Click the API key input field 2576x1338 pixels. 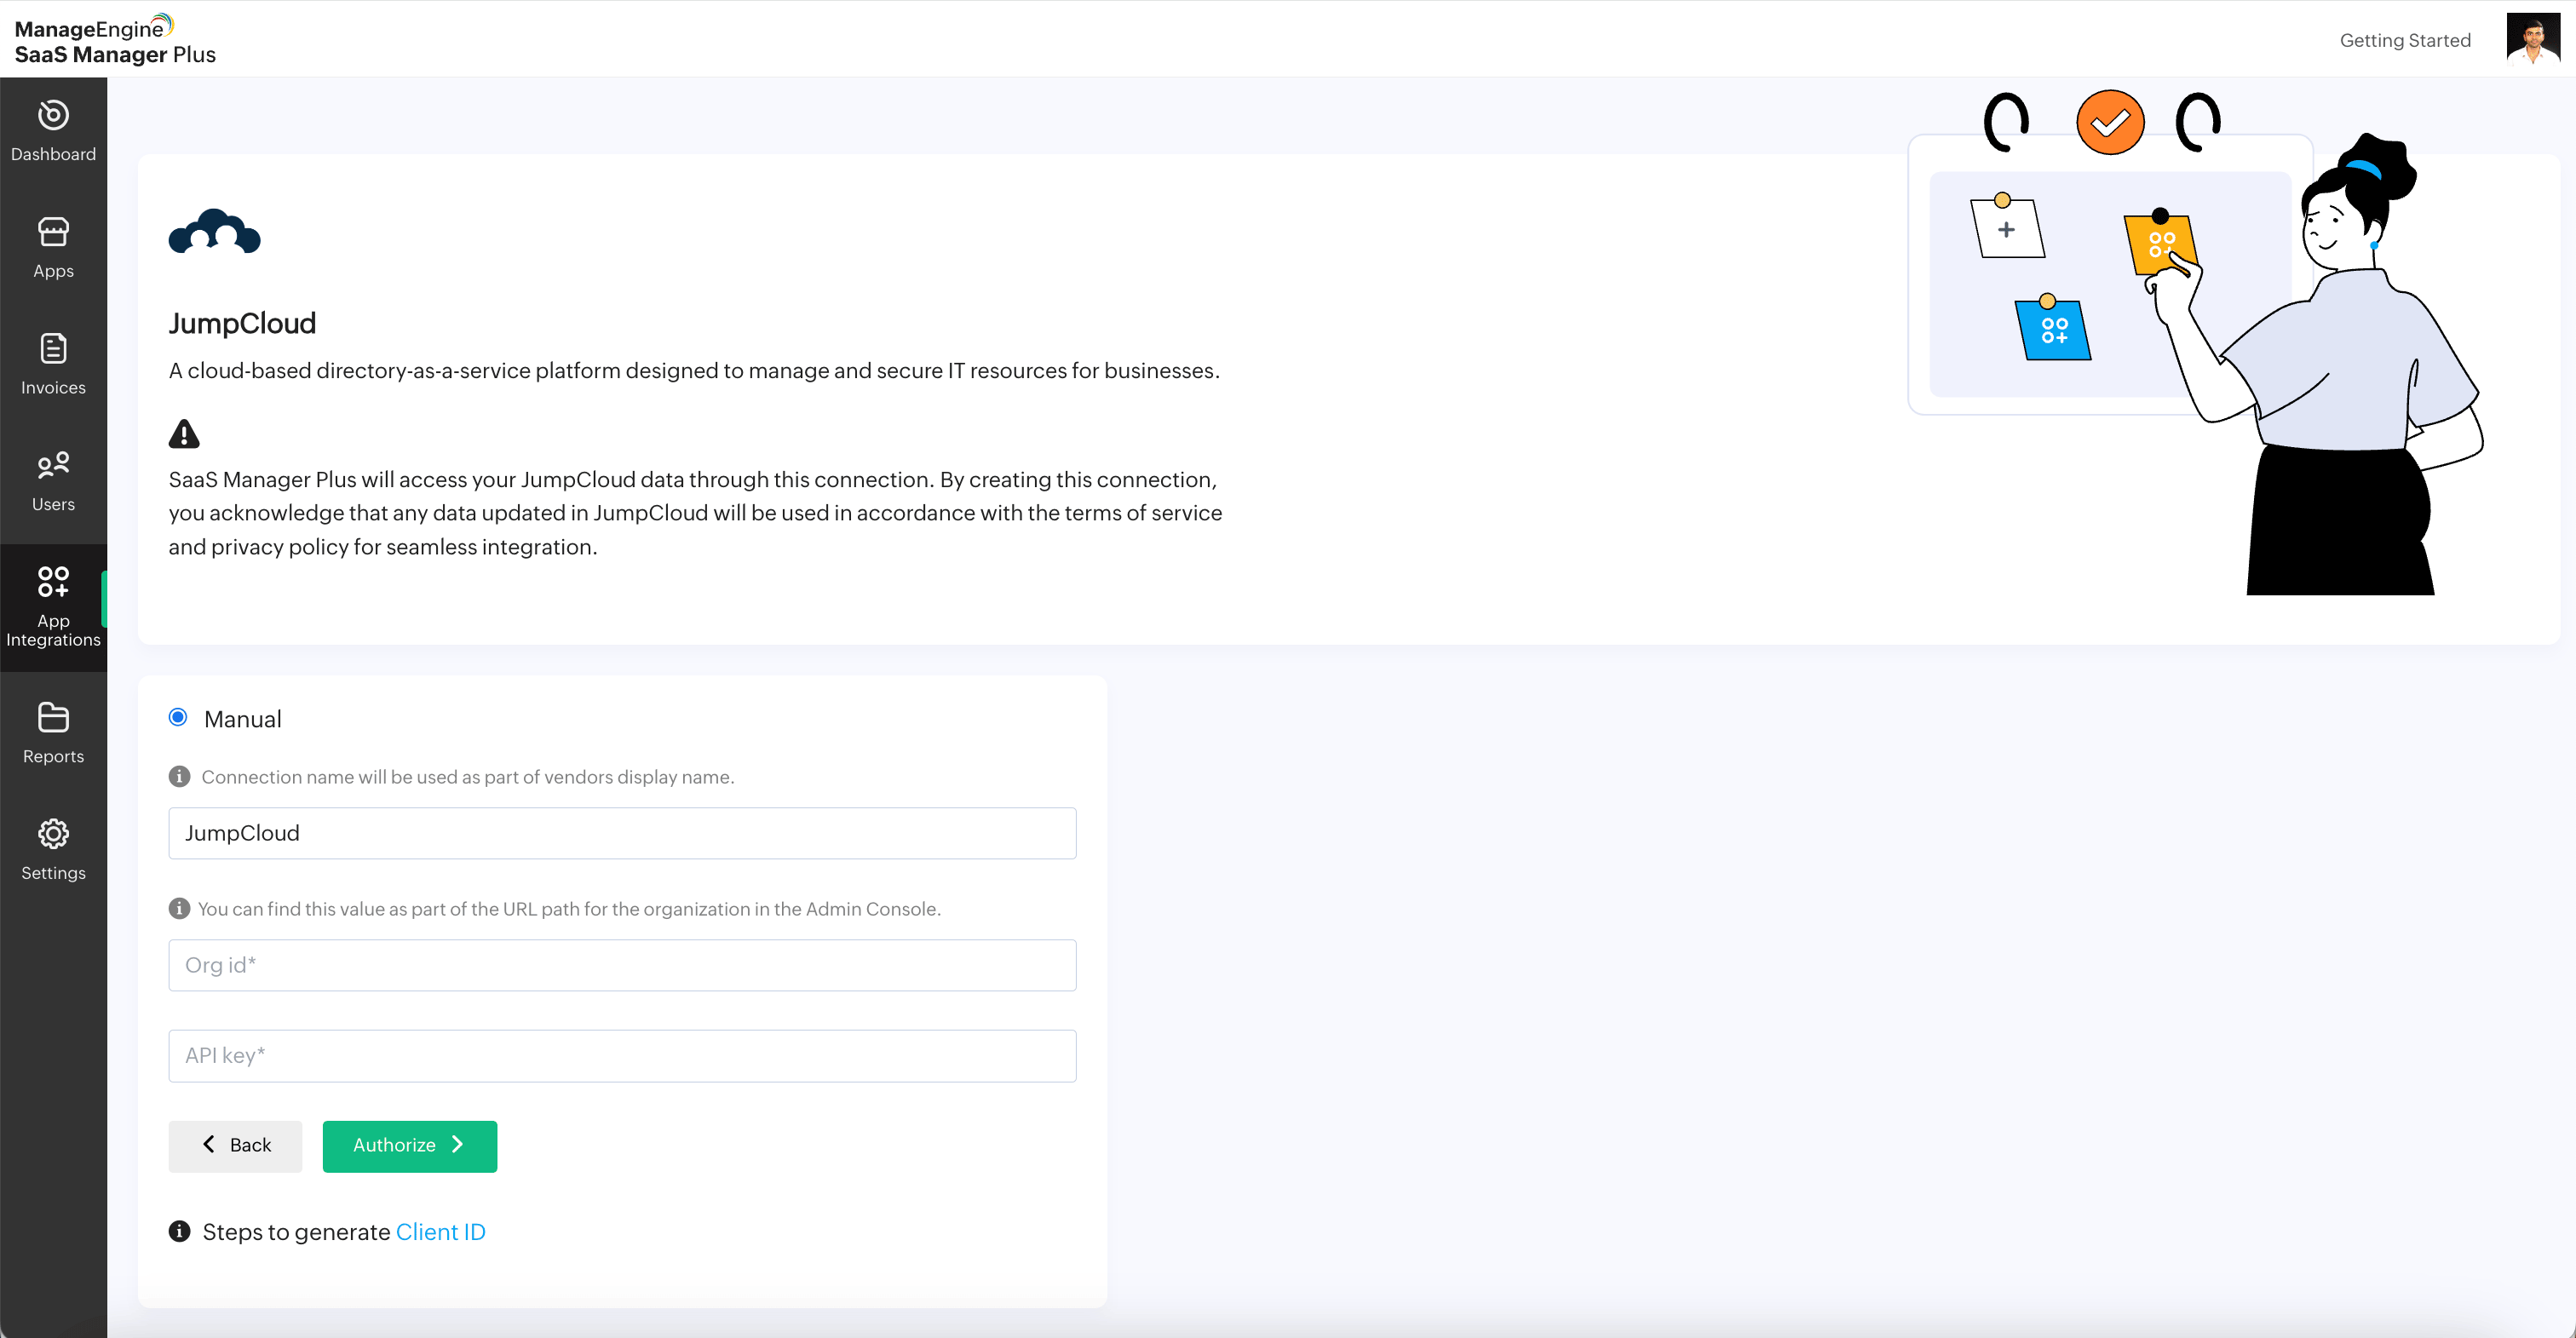[621, 1055]
